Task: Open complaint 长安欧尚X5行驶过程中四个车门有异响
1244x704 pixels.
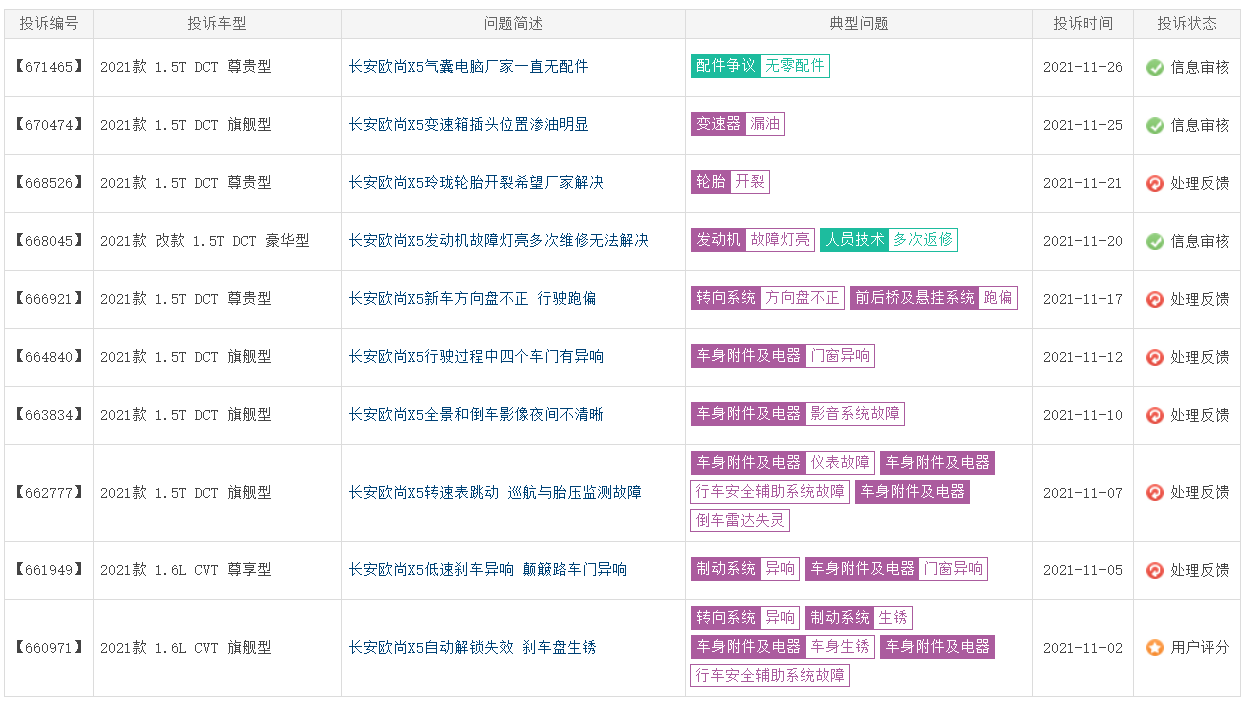Action: pyautogui.click(x=476, y=357)
